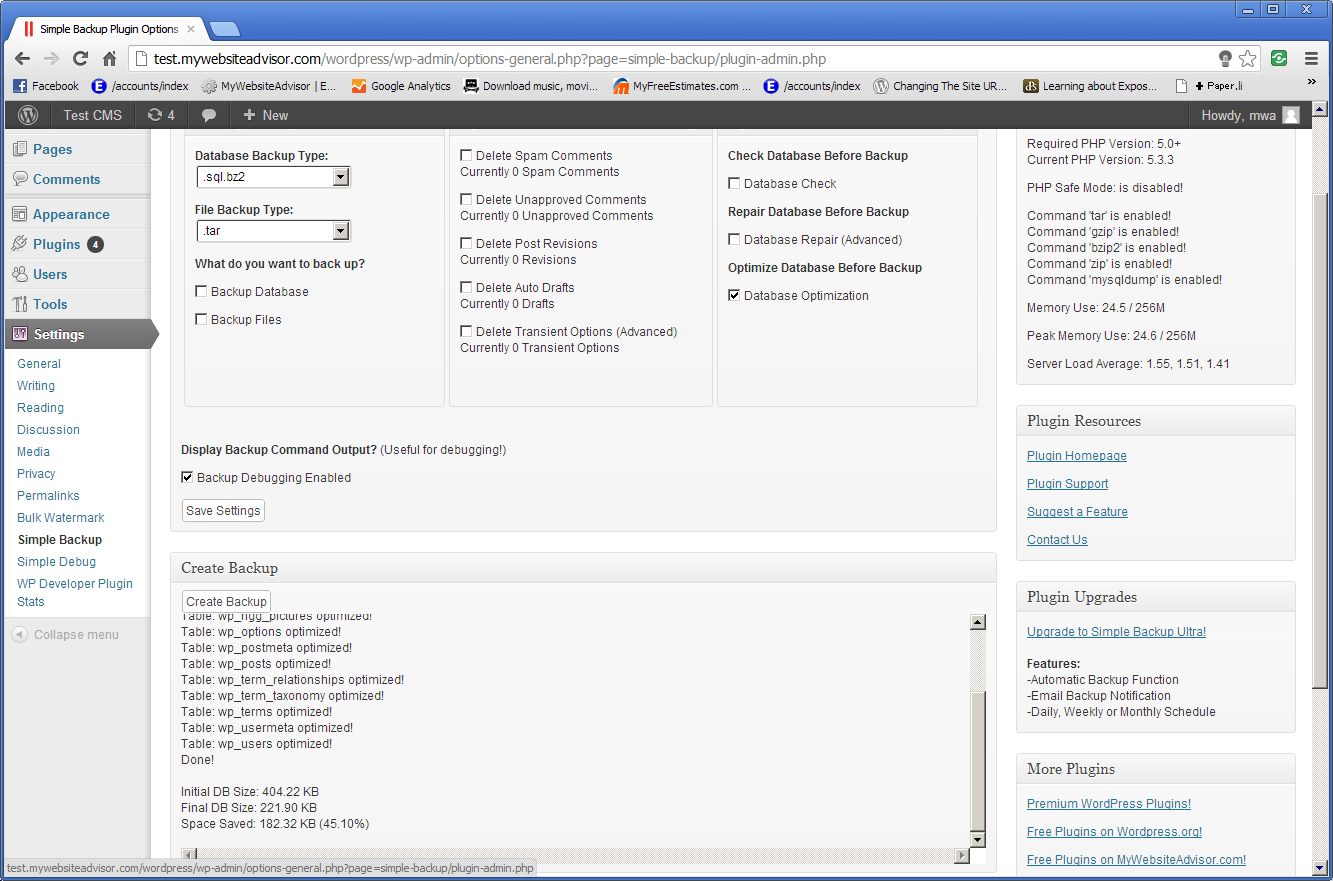This screenshot has width=1333, height=881.
Task: Click the Save Settings button
Action: (223, 511)
